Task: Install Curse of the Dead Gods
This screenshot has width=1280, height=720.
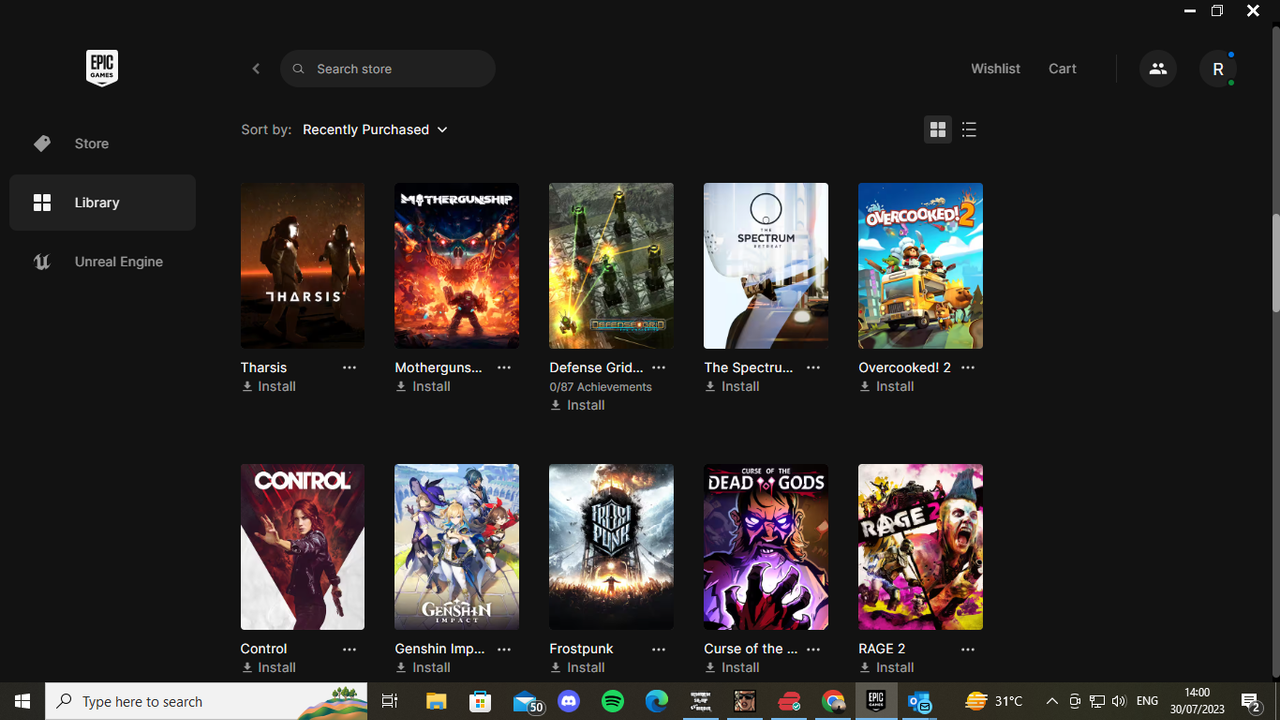Action: [x=732, y=668]
